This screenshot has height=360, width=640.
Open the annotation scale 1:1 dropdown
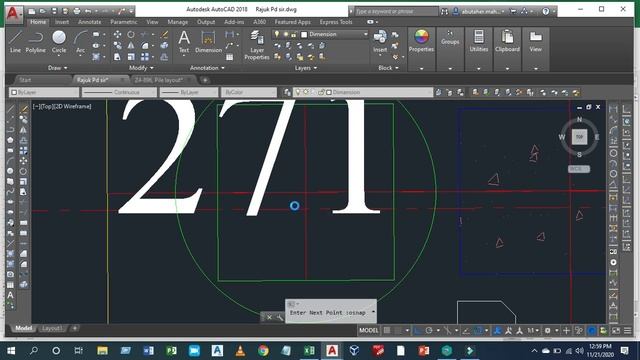(x=533, y=330)
